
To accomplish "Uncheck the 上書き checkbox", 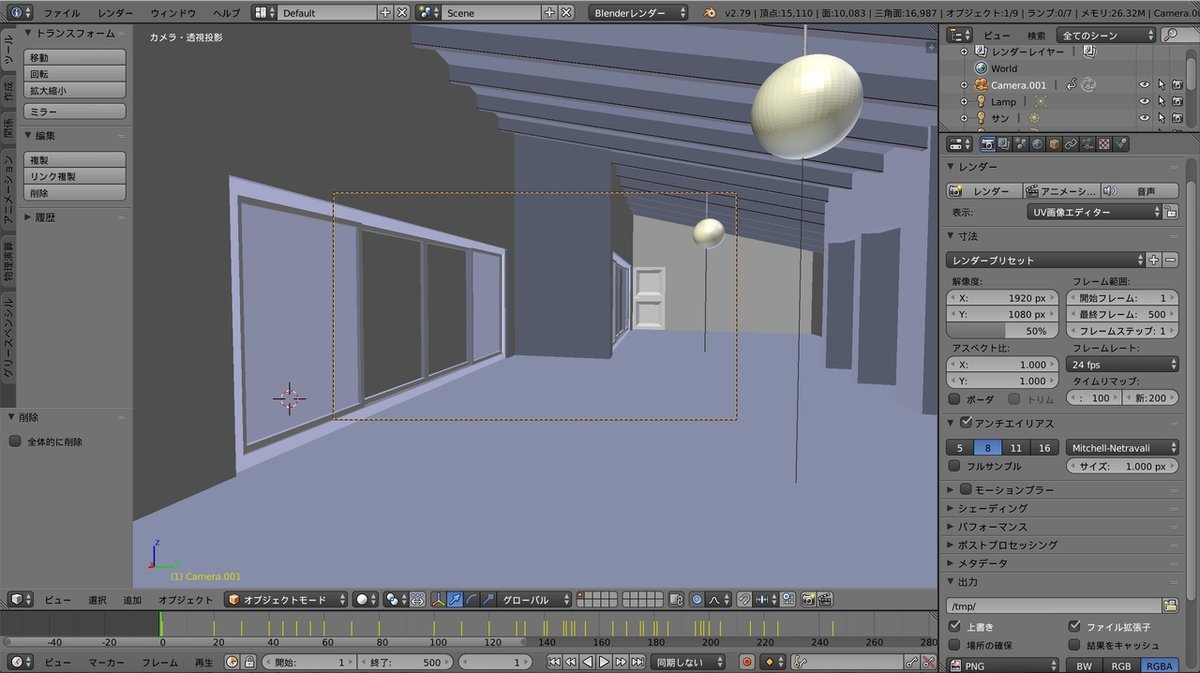I will 954,626.
